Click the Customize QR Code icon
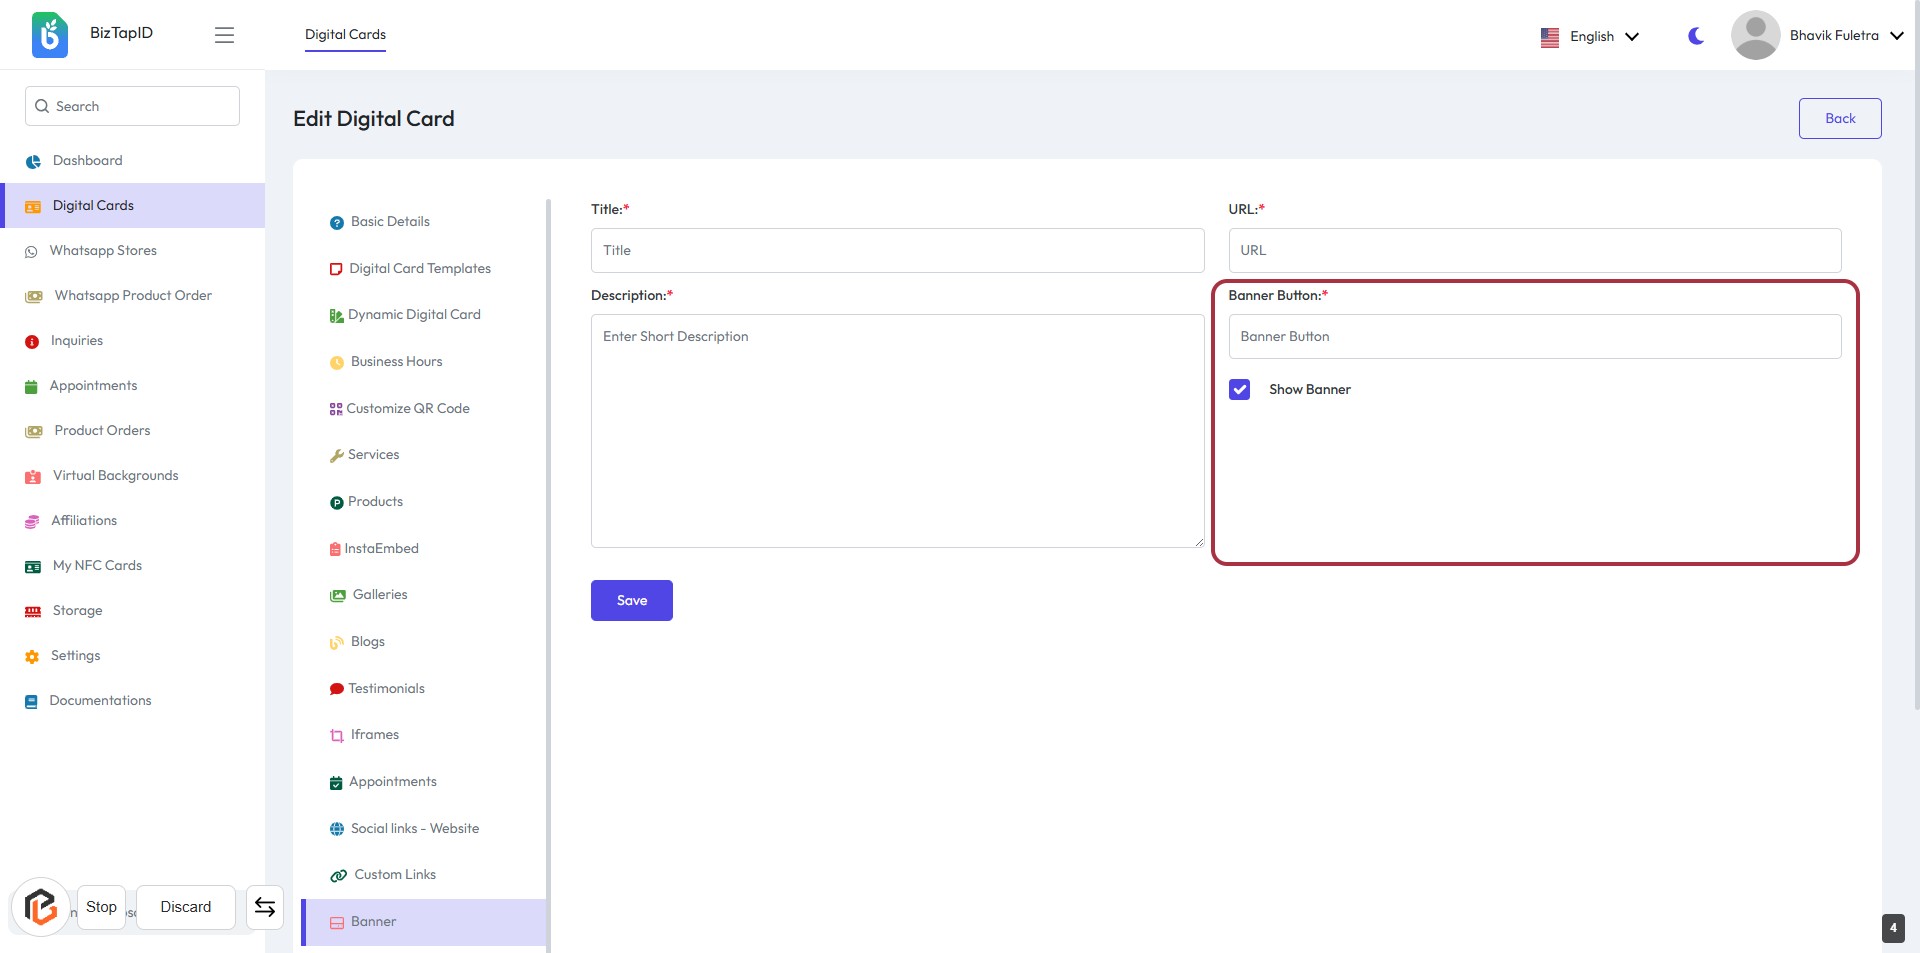The height and width of the screenshot is (953, 1920). click(336, 409)
